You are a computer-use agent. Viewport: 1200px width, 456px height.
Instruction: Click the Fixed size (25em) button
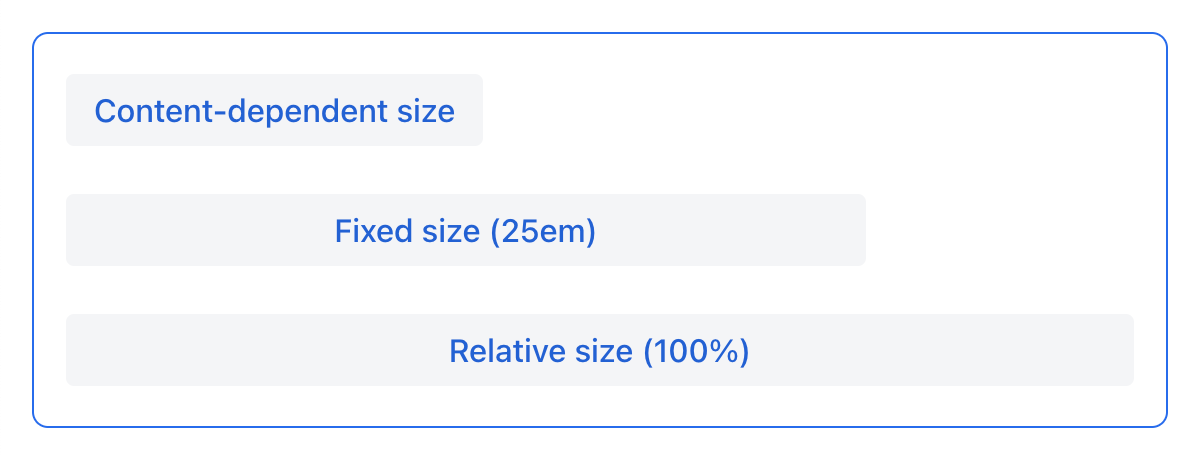[465, 231]
